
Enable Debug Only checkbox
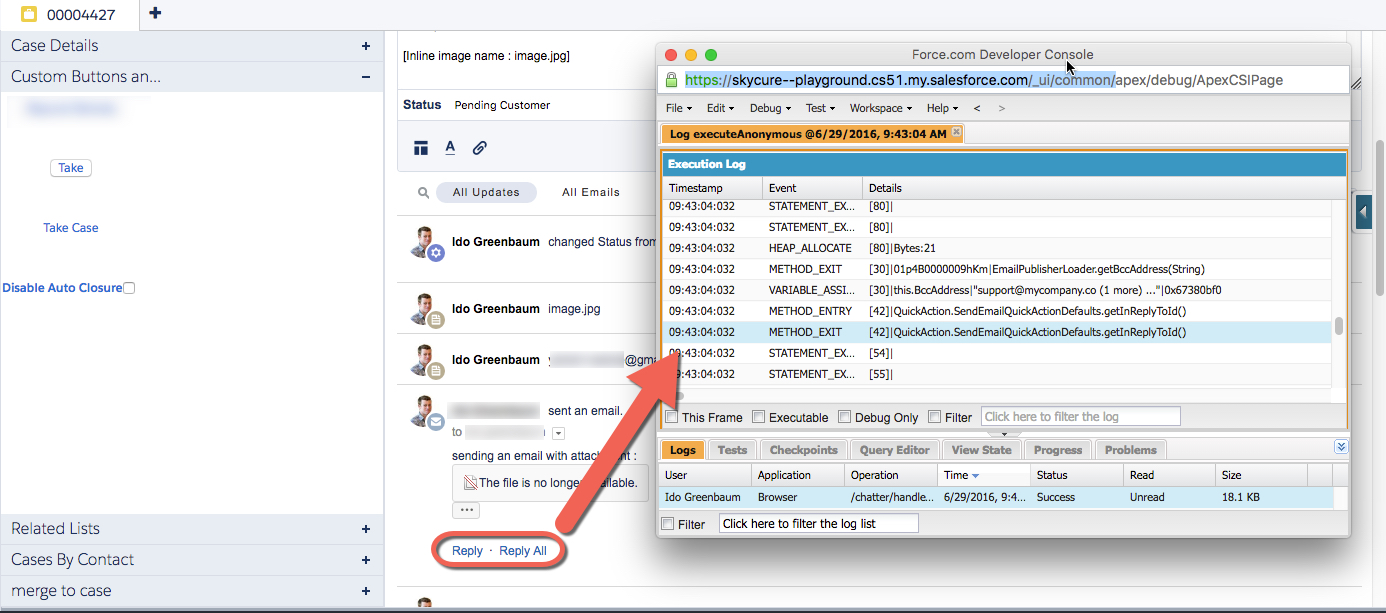(x=845, y=417)
